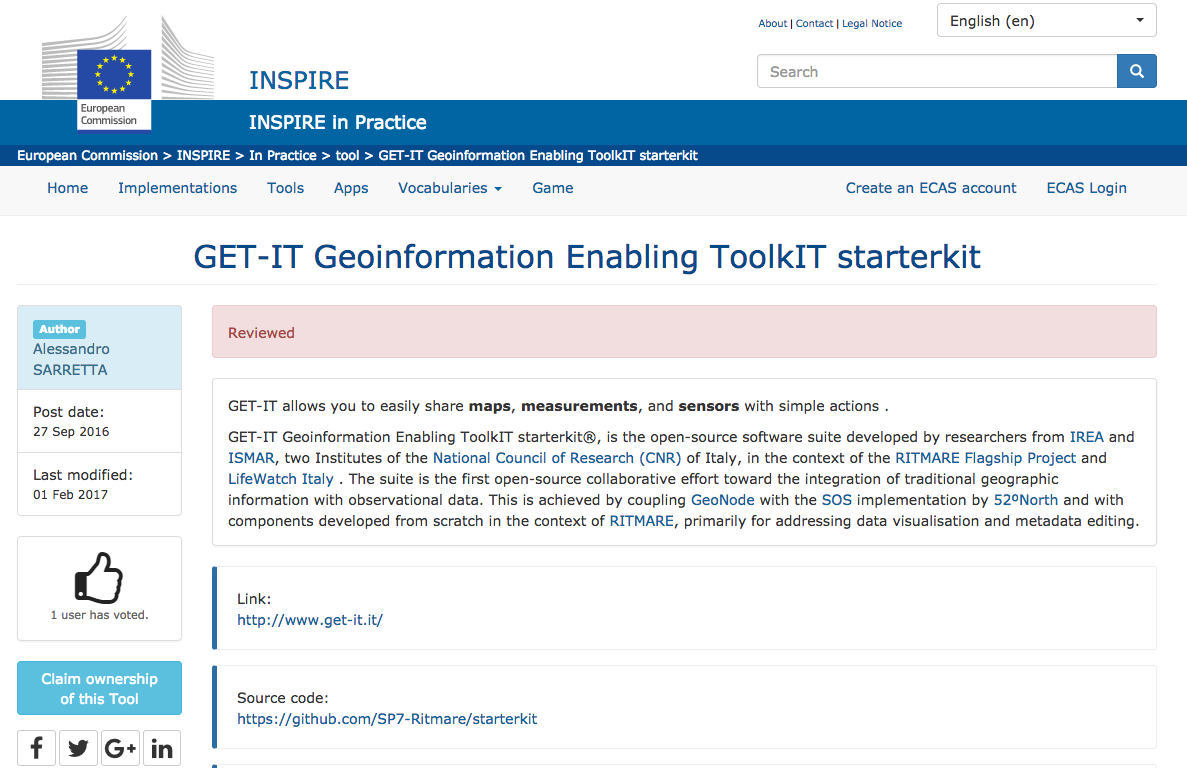The width and height of the screenshot is (1187, 768).
Task: Go to the Tools menu item
Action: coord(285,188)
